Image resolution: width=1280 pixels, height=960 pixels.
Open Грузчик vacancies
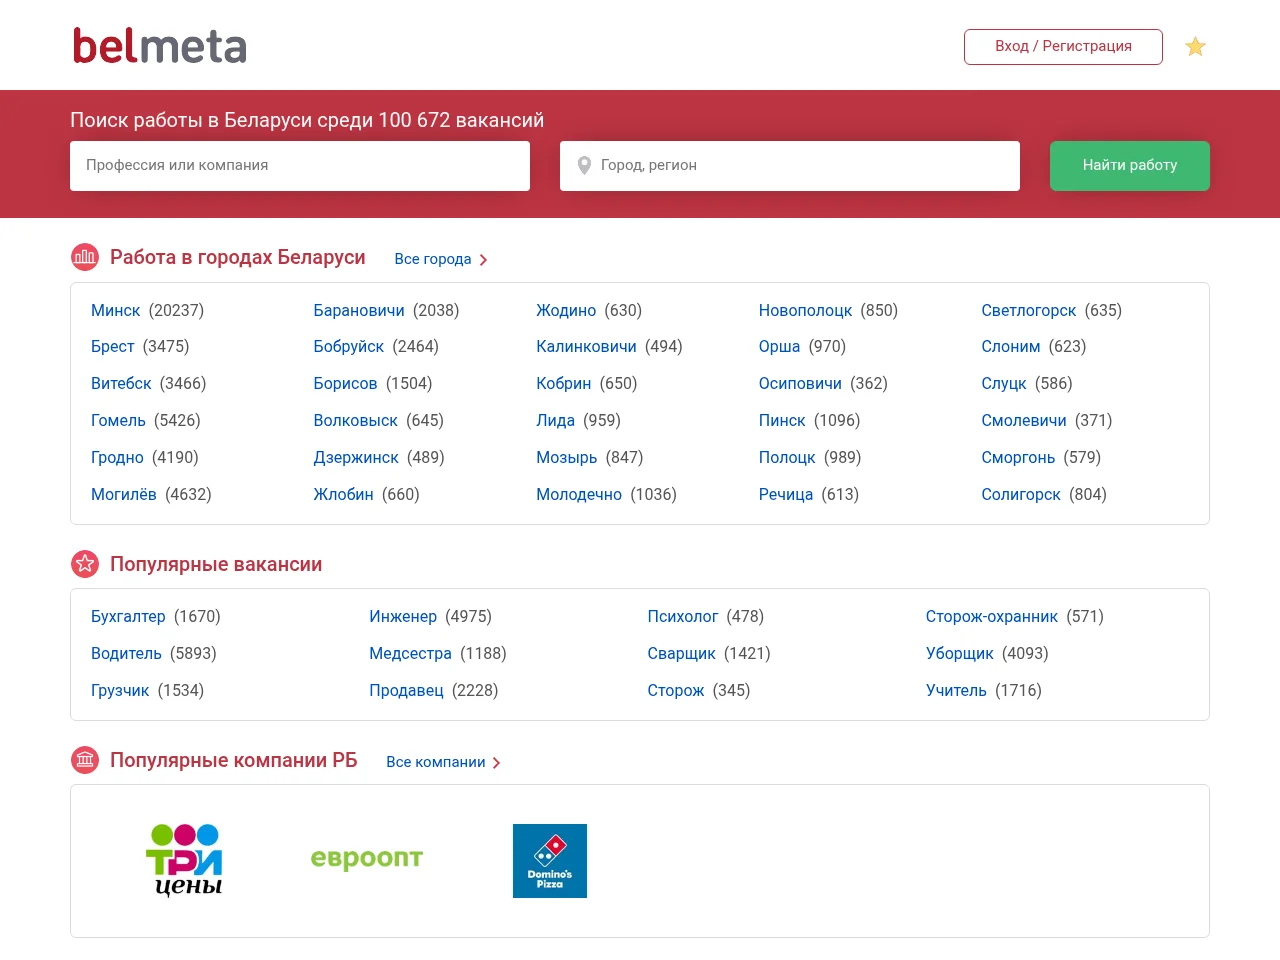pyautogui.click(x=120, y=690)
